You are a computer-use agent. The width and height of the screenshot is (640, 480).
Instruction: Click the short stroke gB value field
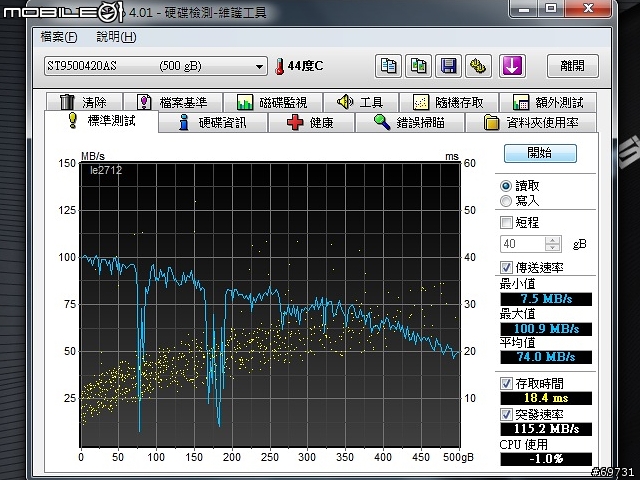[522, 244]
